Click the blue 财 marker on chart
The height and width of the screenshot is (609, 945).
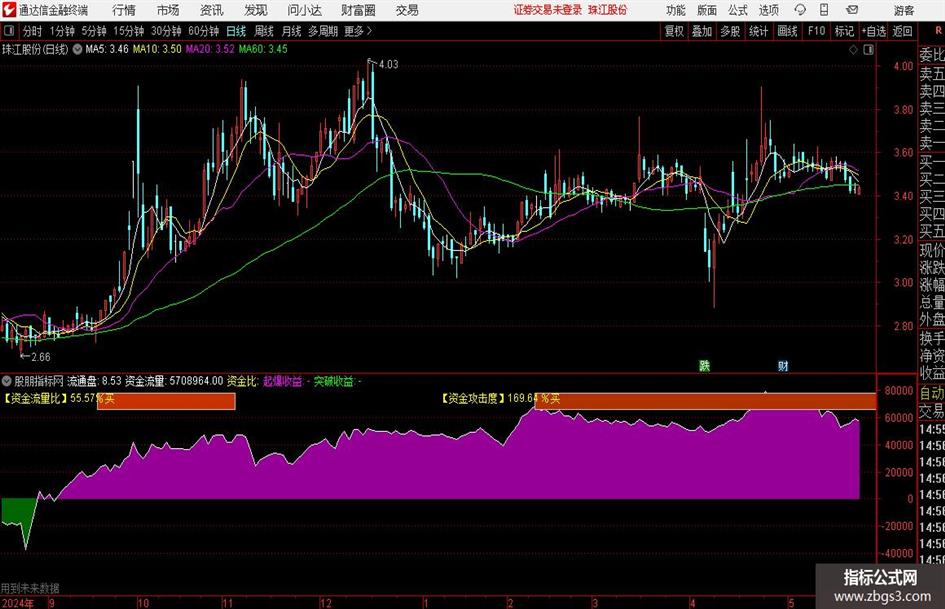tap(783, 365)
